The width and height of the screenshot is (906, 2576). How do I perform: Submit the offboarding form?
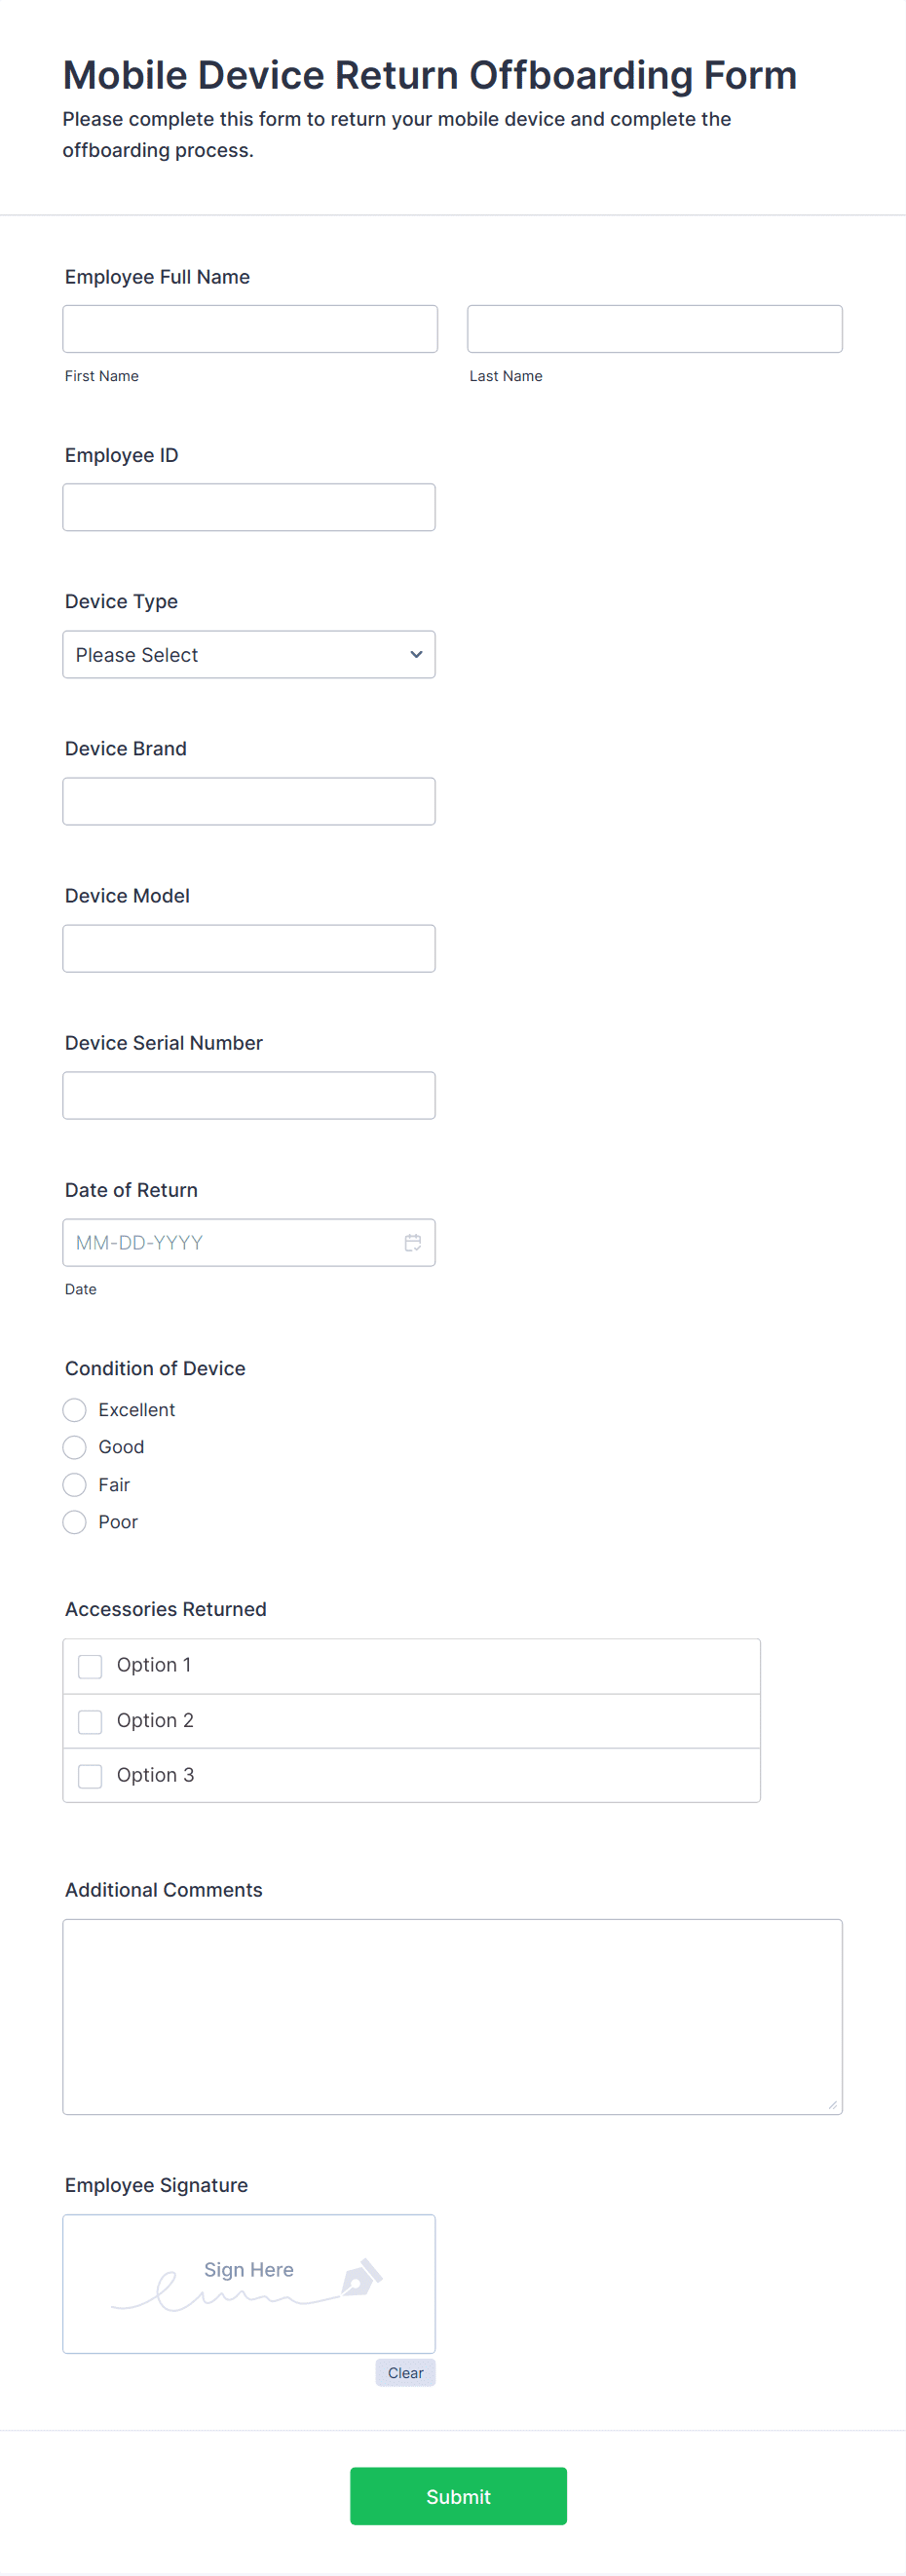click(458, 2496)
